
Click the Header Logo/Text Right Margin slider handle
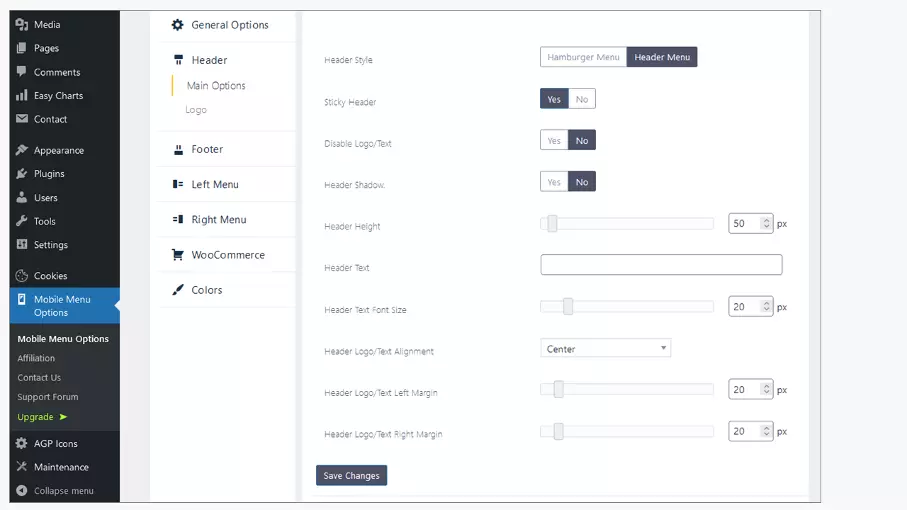pos(558,431)
